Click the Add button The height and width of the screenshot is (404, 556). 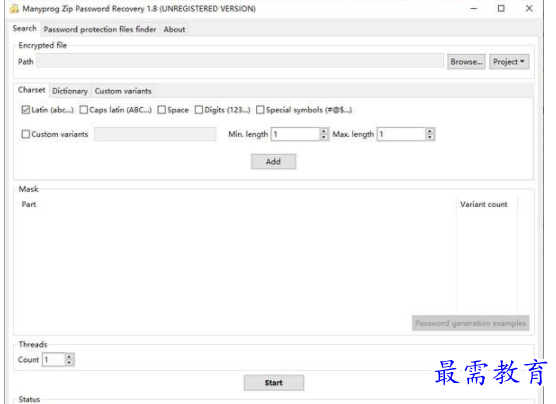click(x=273, y=162)
